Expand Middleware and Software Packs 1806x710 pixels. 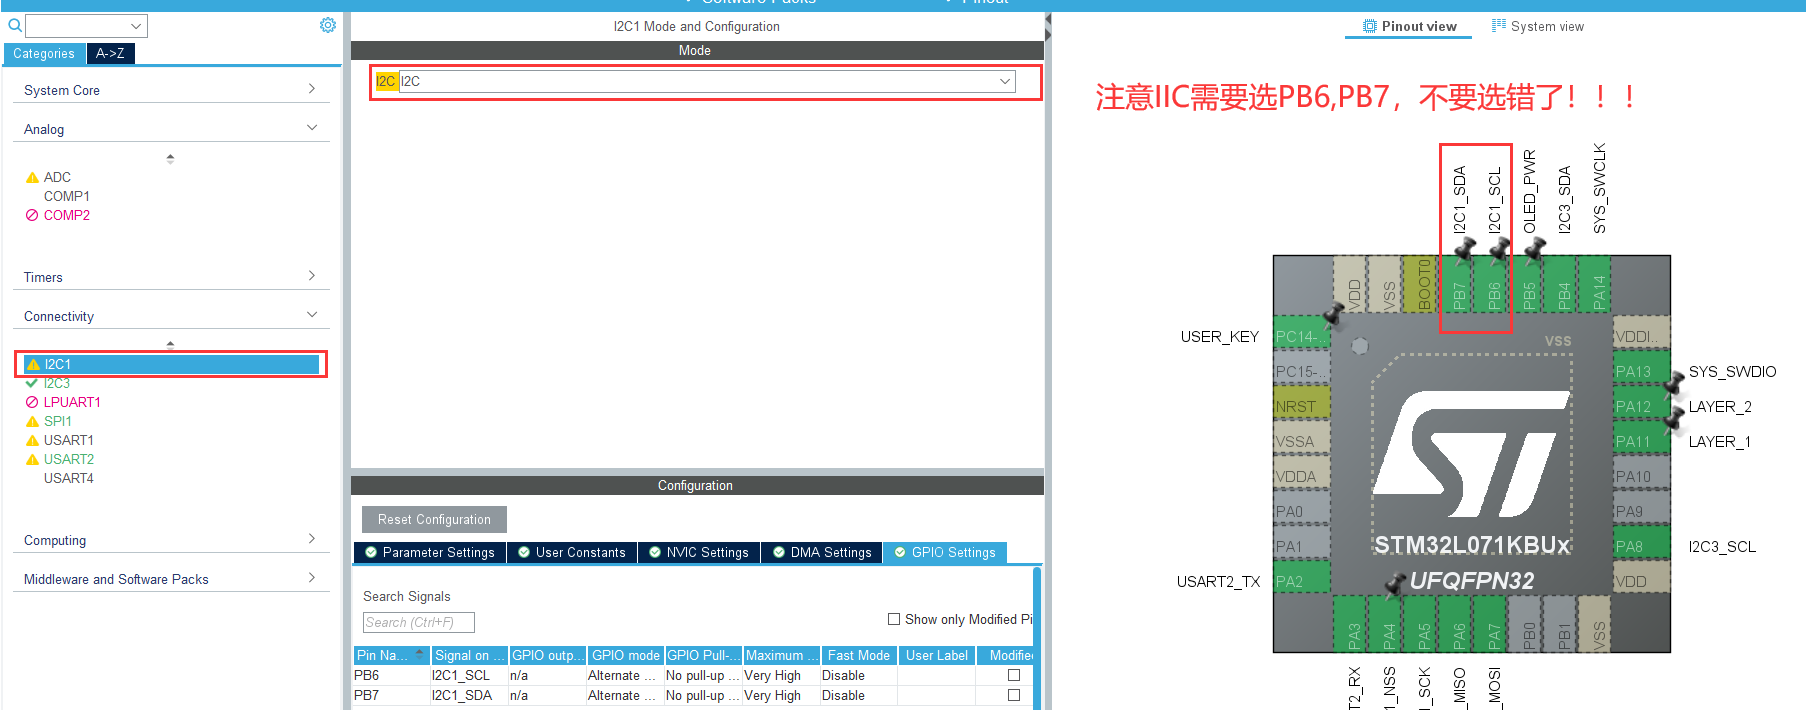point(171,579)
